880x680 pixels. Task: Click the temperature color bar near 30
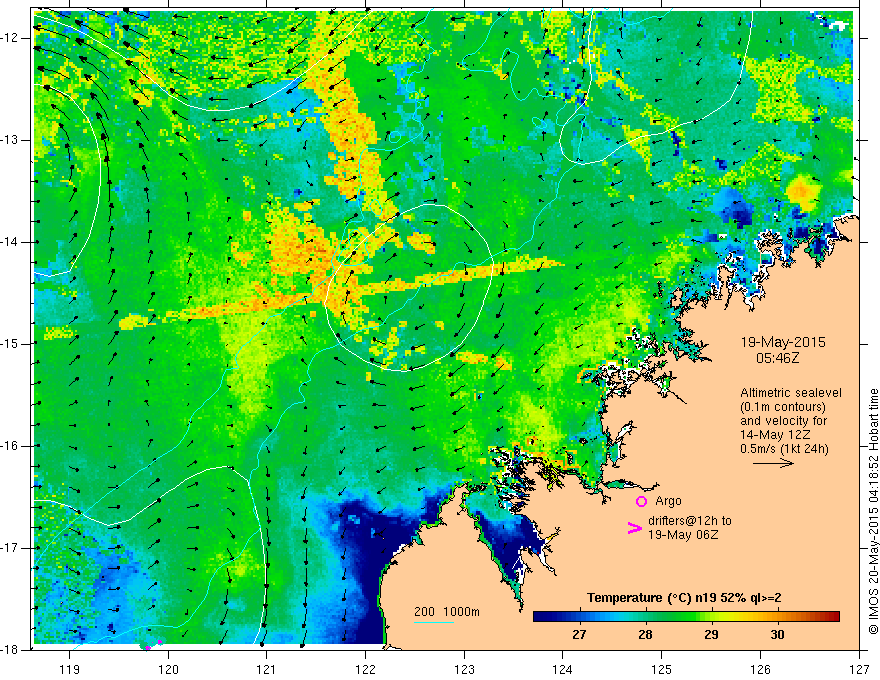777,616
